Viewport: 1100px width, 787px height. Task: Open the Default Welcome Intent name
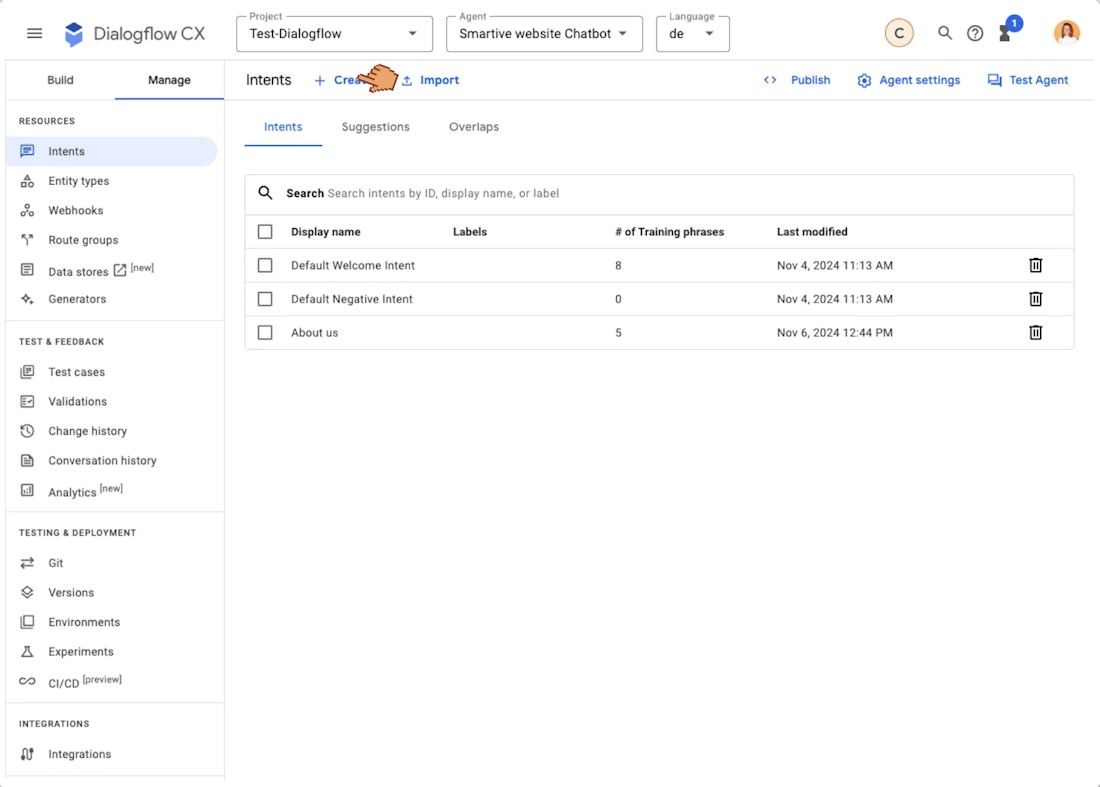coord(353,265)
